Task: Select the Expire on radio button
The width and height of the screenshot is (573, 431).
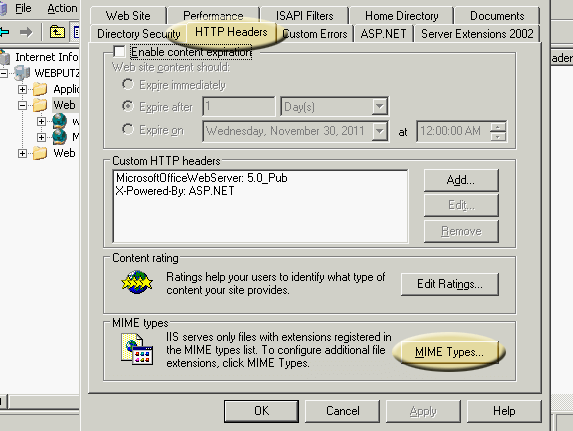Action: click(128, 129)
